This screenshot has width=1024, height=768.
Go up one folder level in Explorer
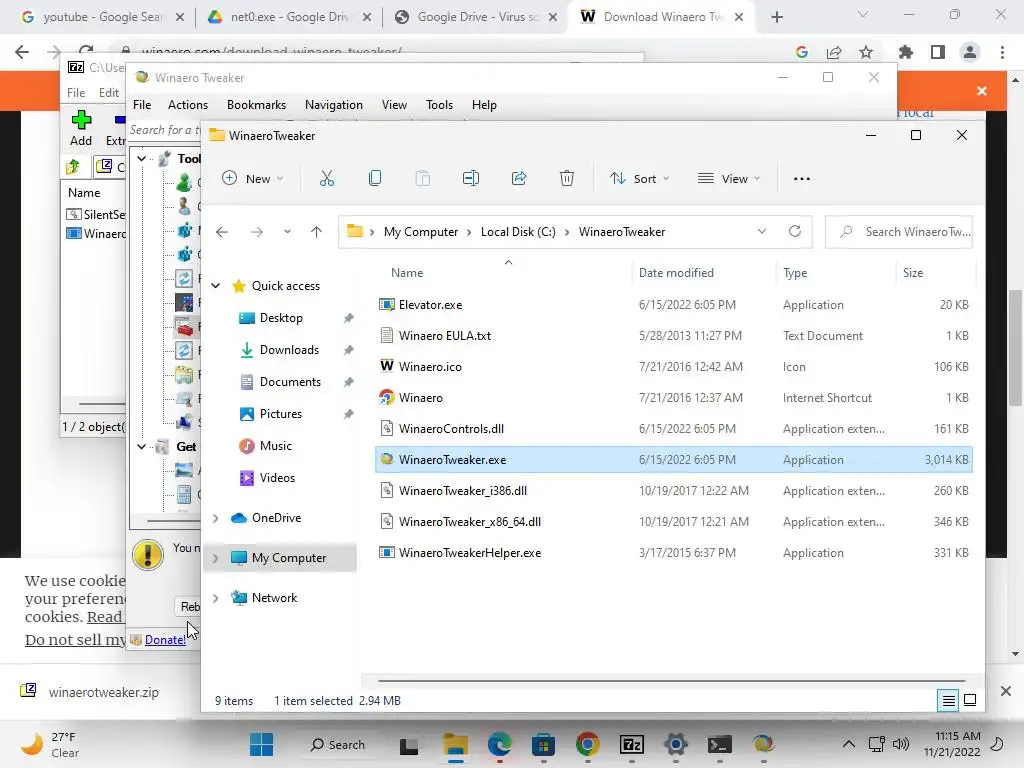click(x=316, y=232)
